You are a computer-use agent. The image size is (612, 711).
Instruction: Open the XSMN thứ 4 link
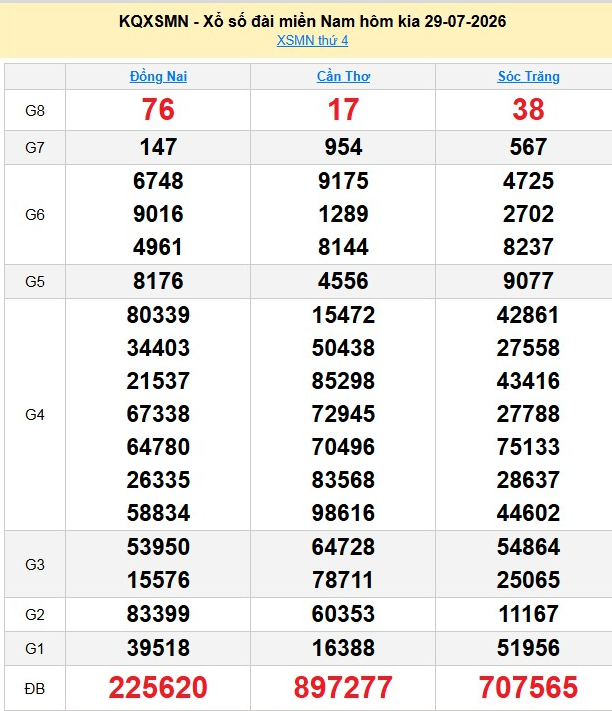click(312, 40)
